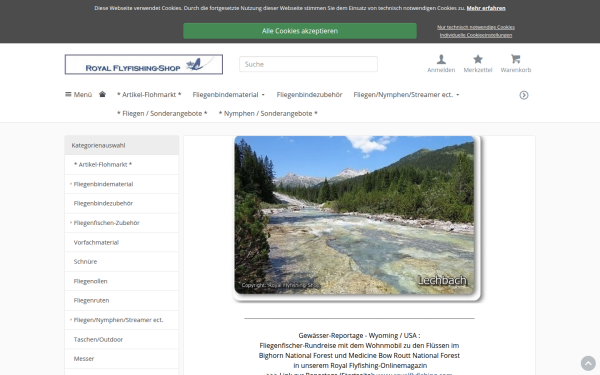Open * Fliegen / Sonderangebote * in the top navigation

(162, 113)
